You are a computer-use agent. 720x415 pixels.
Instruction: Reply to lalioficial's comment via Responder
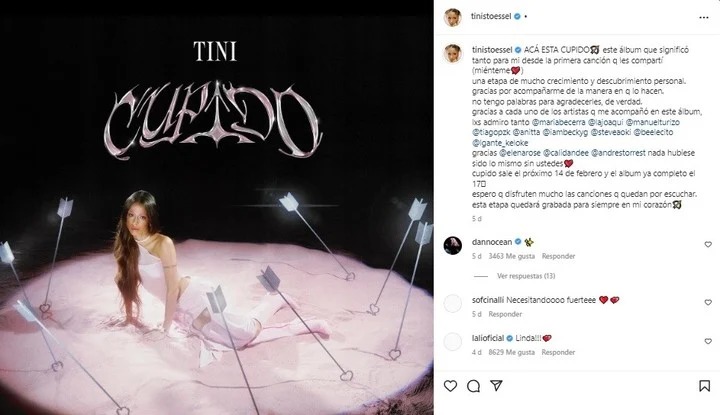click(x=558, y=353)
